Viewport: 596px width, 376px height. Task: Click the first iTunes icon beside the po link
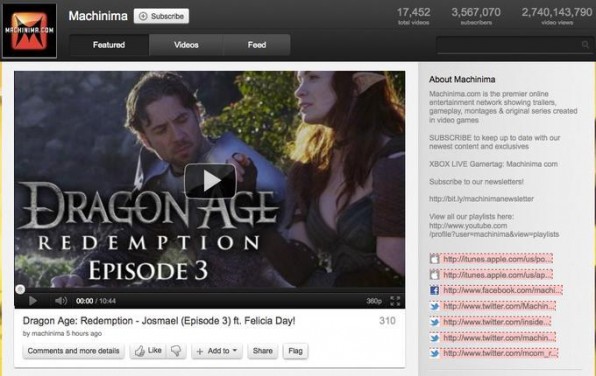pos(434,259)
